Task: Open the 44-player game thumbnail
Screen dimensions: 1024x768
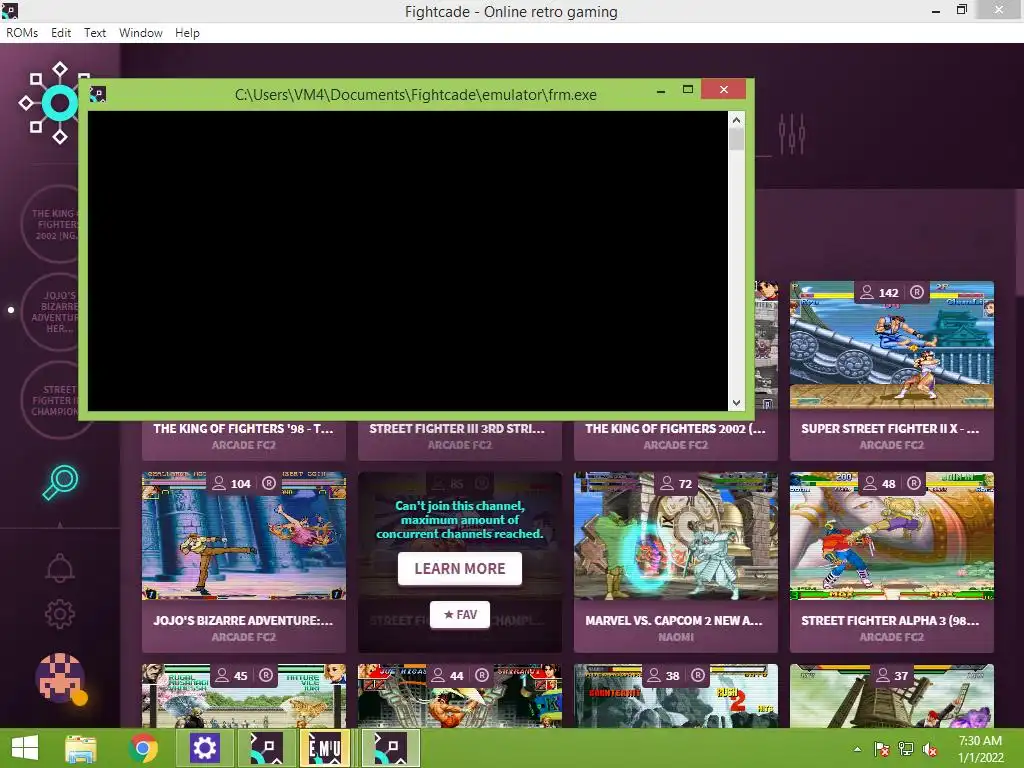Action: (x=460, y=696)
